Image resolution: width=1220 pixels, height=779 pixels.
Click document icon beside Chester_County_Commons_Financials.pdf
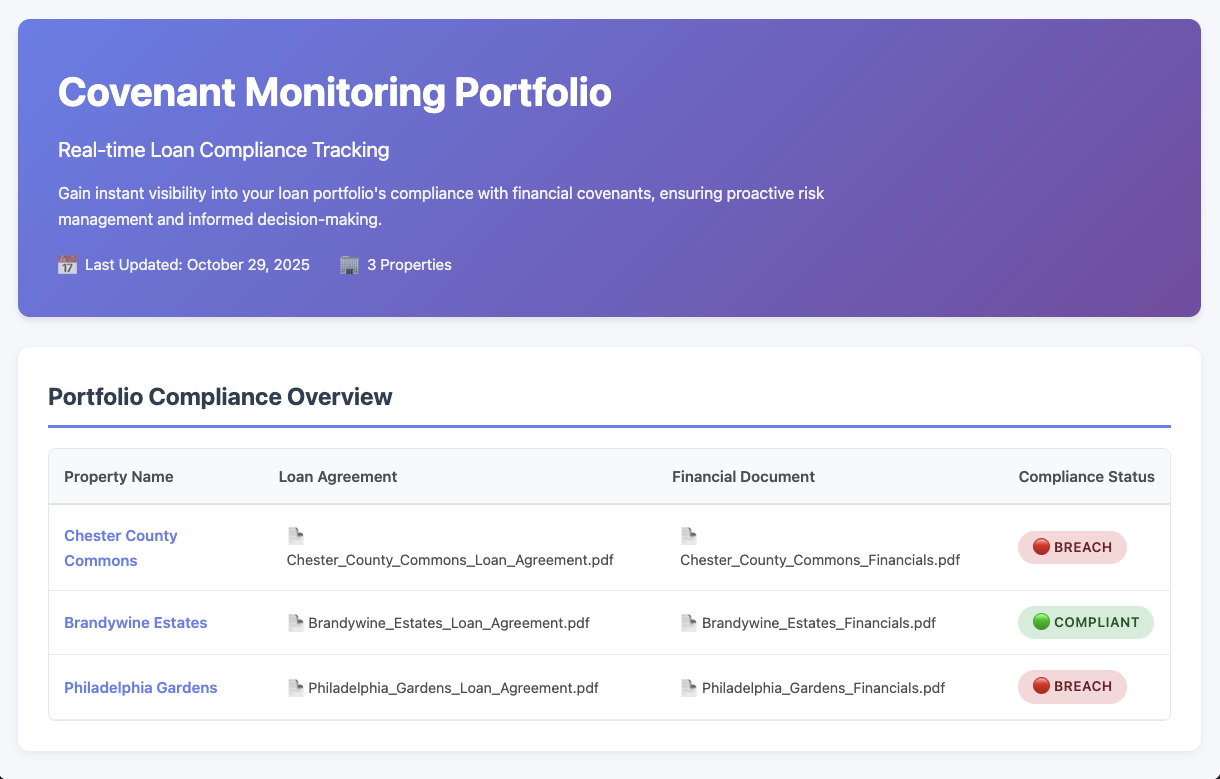pyautogui.click(x=688, y=535)
